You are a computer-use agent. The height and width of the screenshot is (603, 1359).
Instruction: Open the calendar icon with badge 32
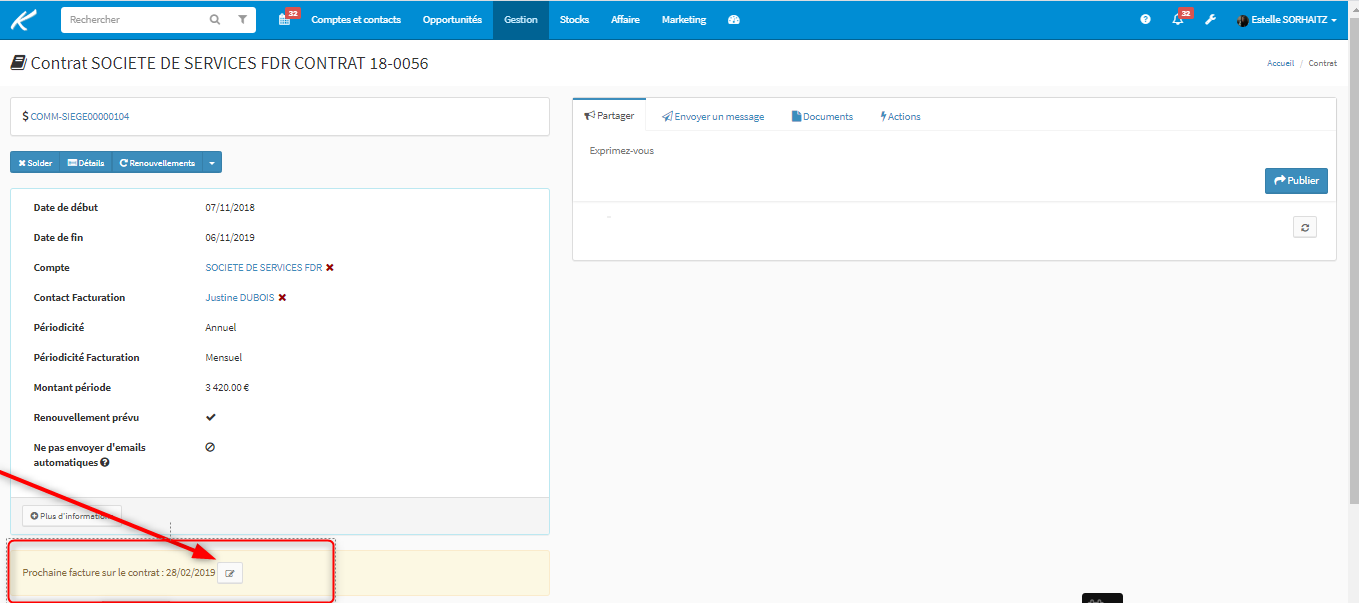[x=285, y=20]
